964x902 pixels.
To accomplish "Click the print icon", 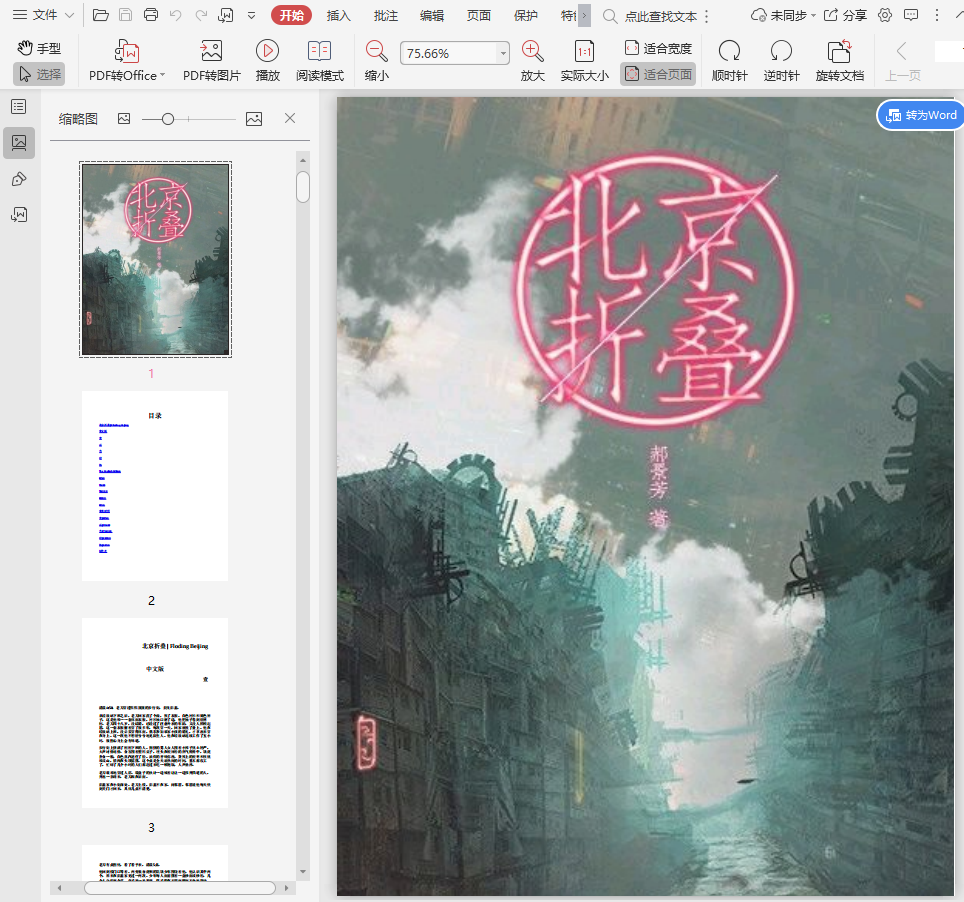I will [x=151, y=15].
